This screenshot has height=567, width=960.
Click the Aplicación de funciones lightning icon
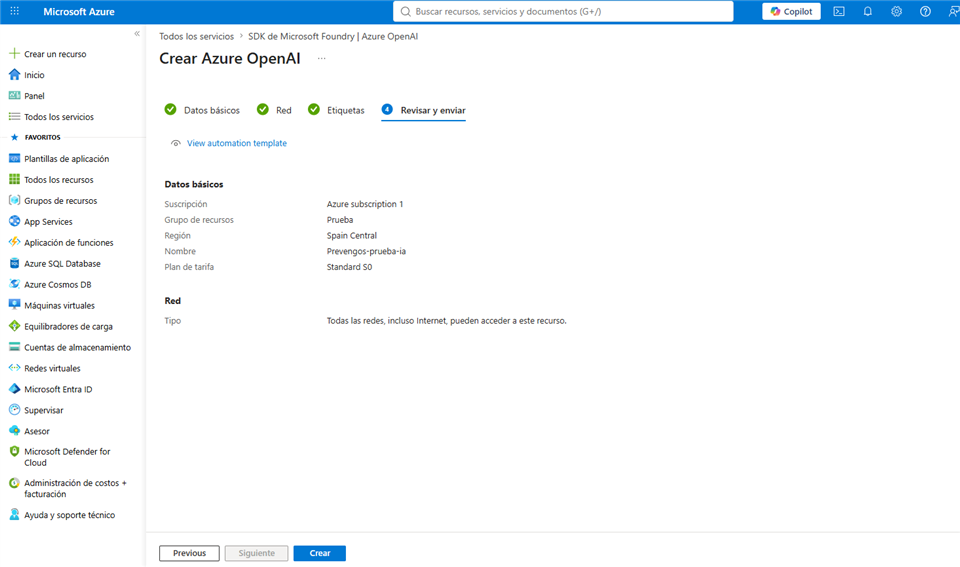pyautogui.click(x=14, y=242)
